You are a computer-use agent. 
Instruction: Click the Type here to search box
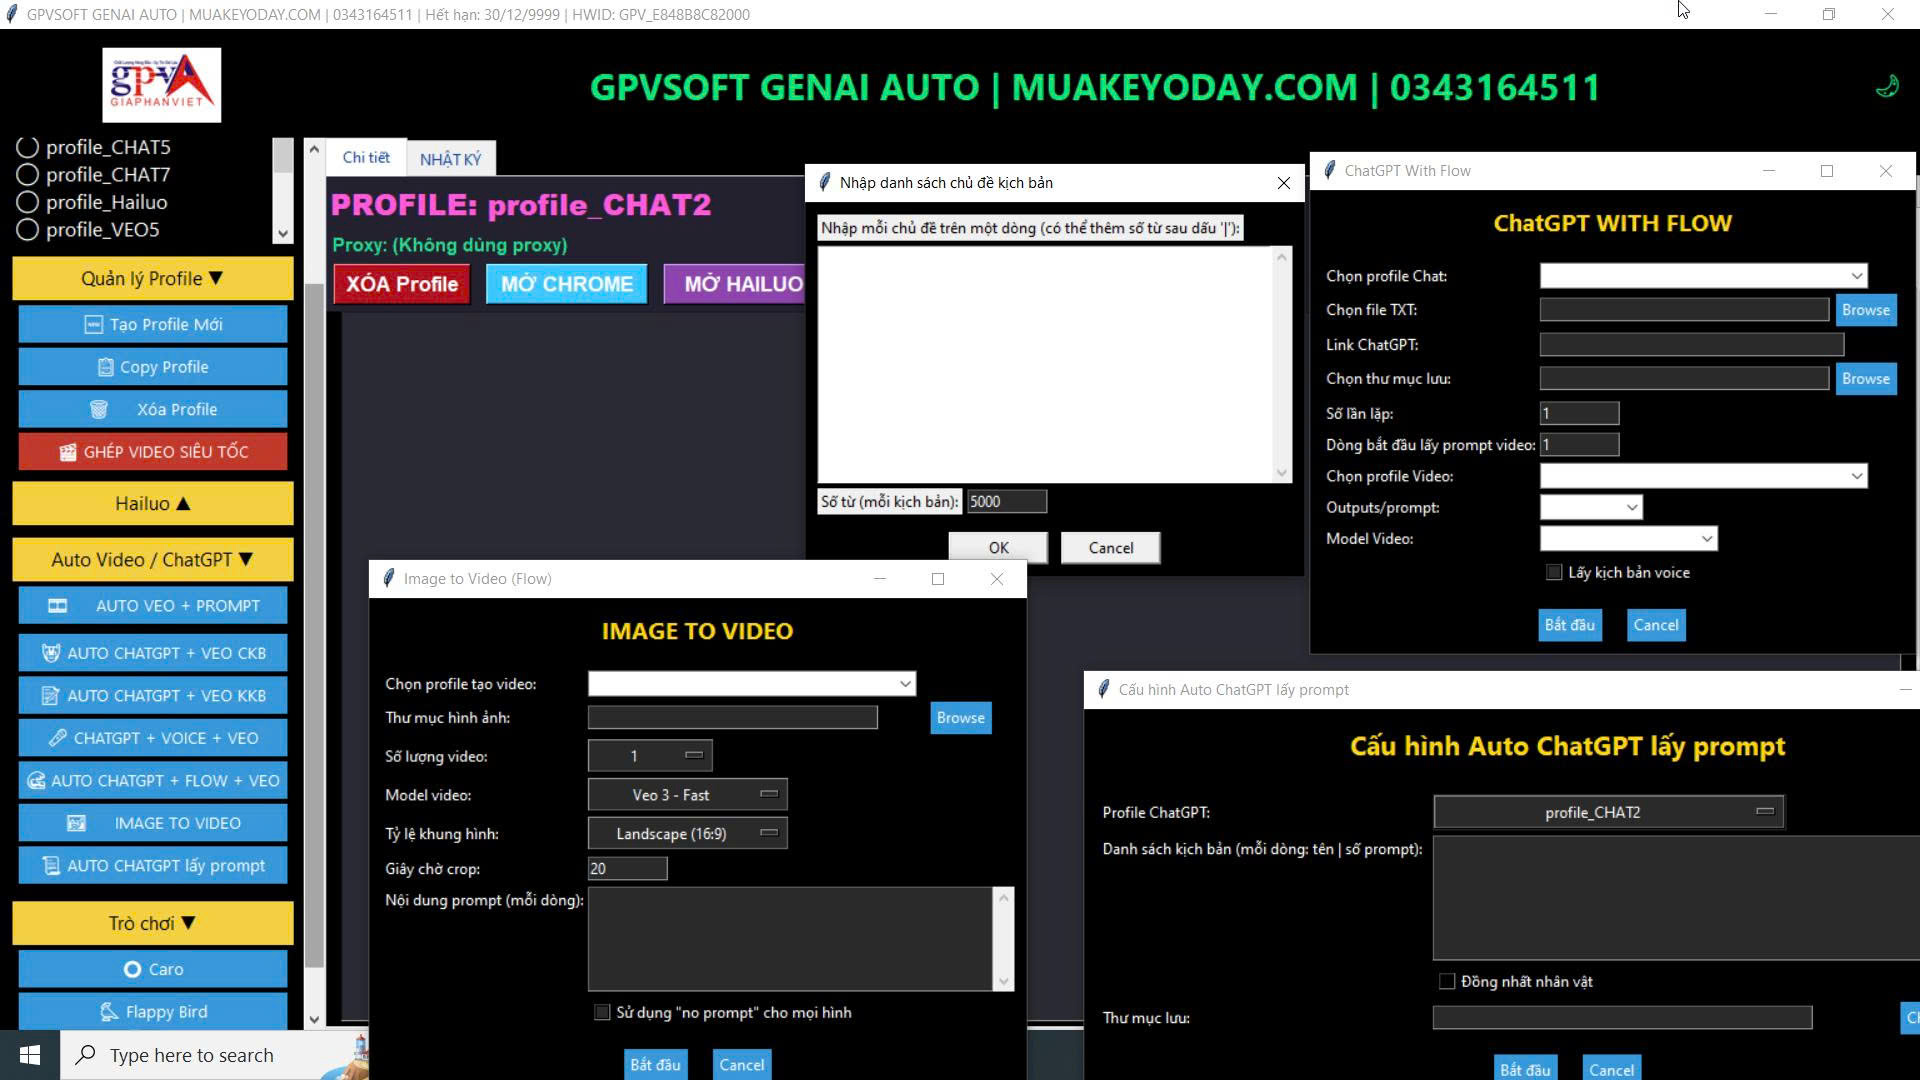pyautogui.click(x=191, y=1055)
